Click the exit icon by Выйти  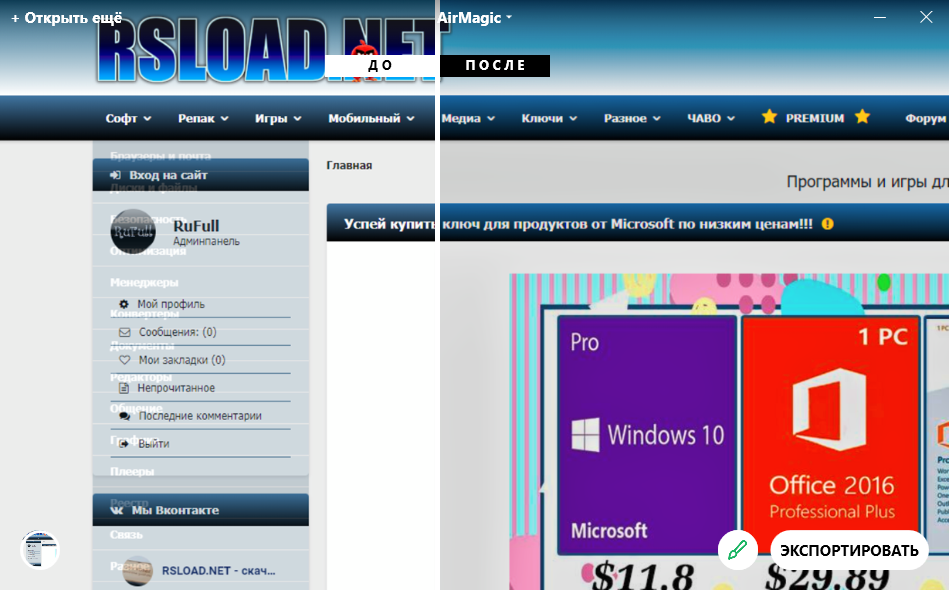(x=124, y=444)
